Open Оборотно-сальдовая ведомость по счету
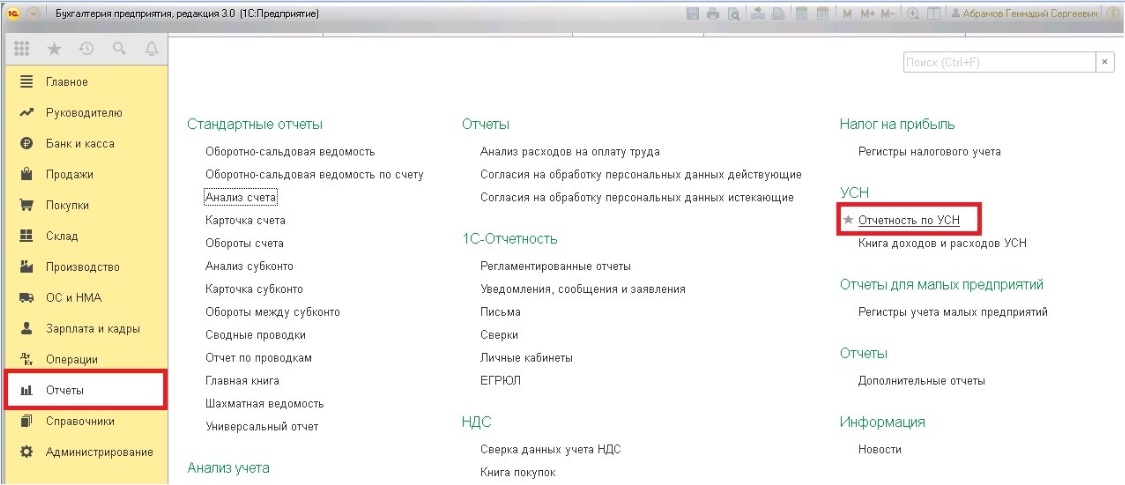This screenshot has width=1125, height=485. (x=314, y=174)
